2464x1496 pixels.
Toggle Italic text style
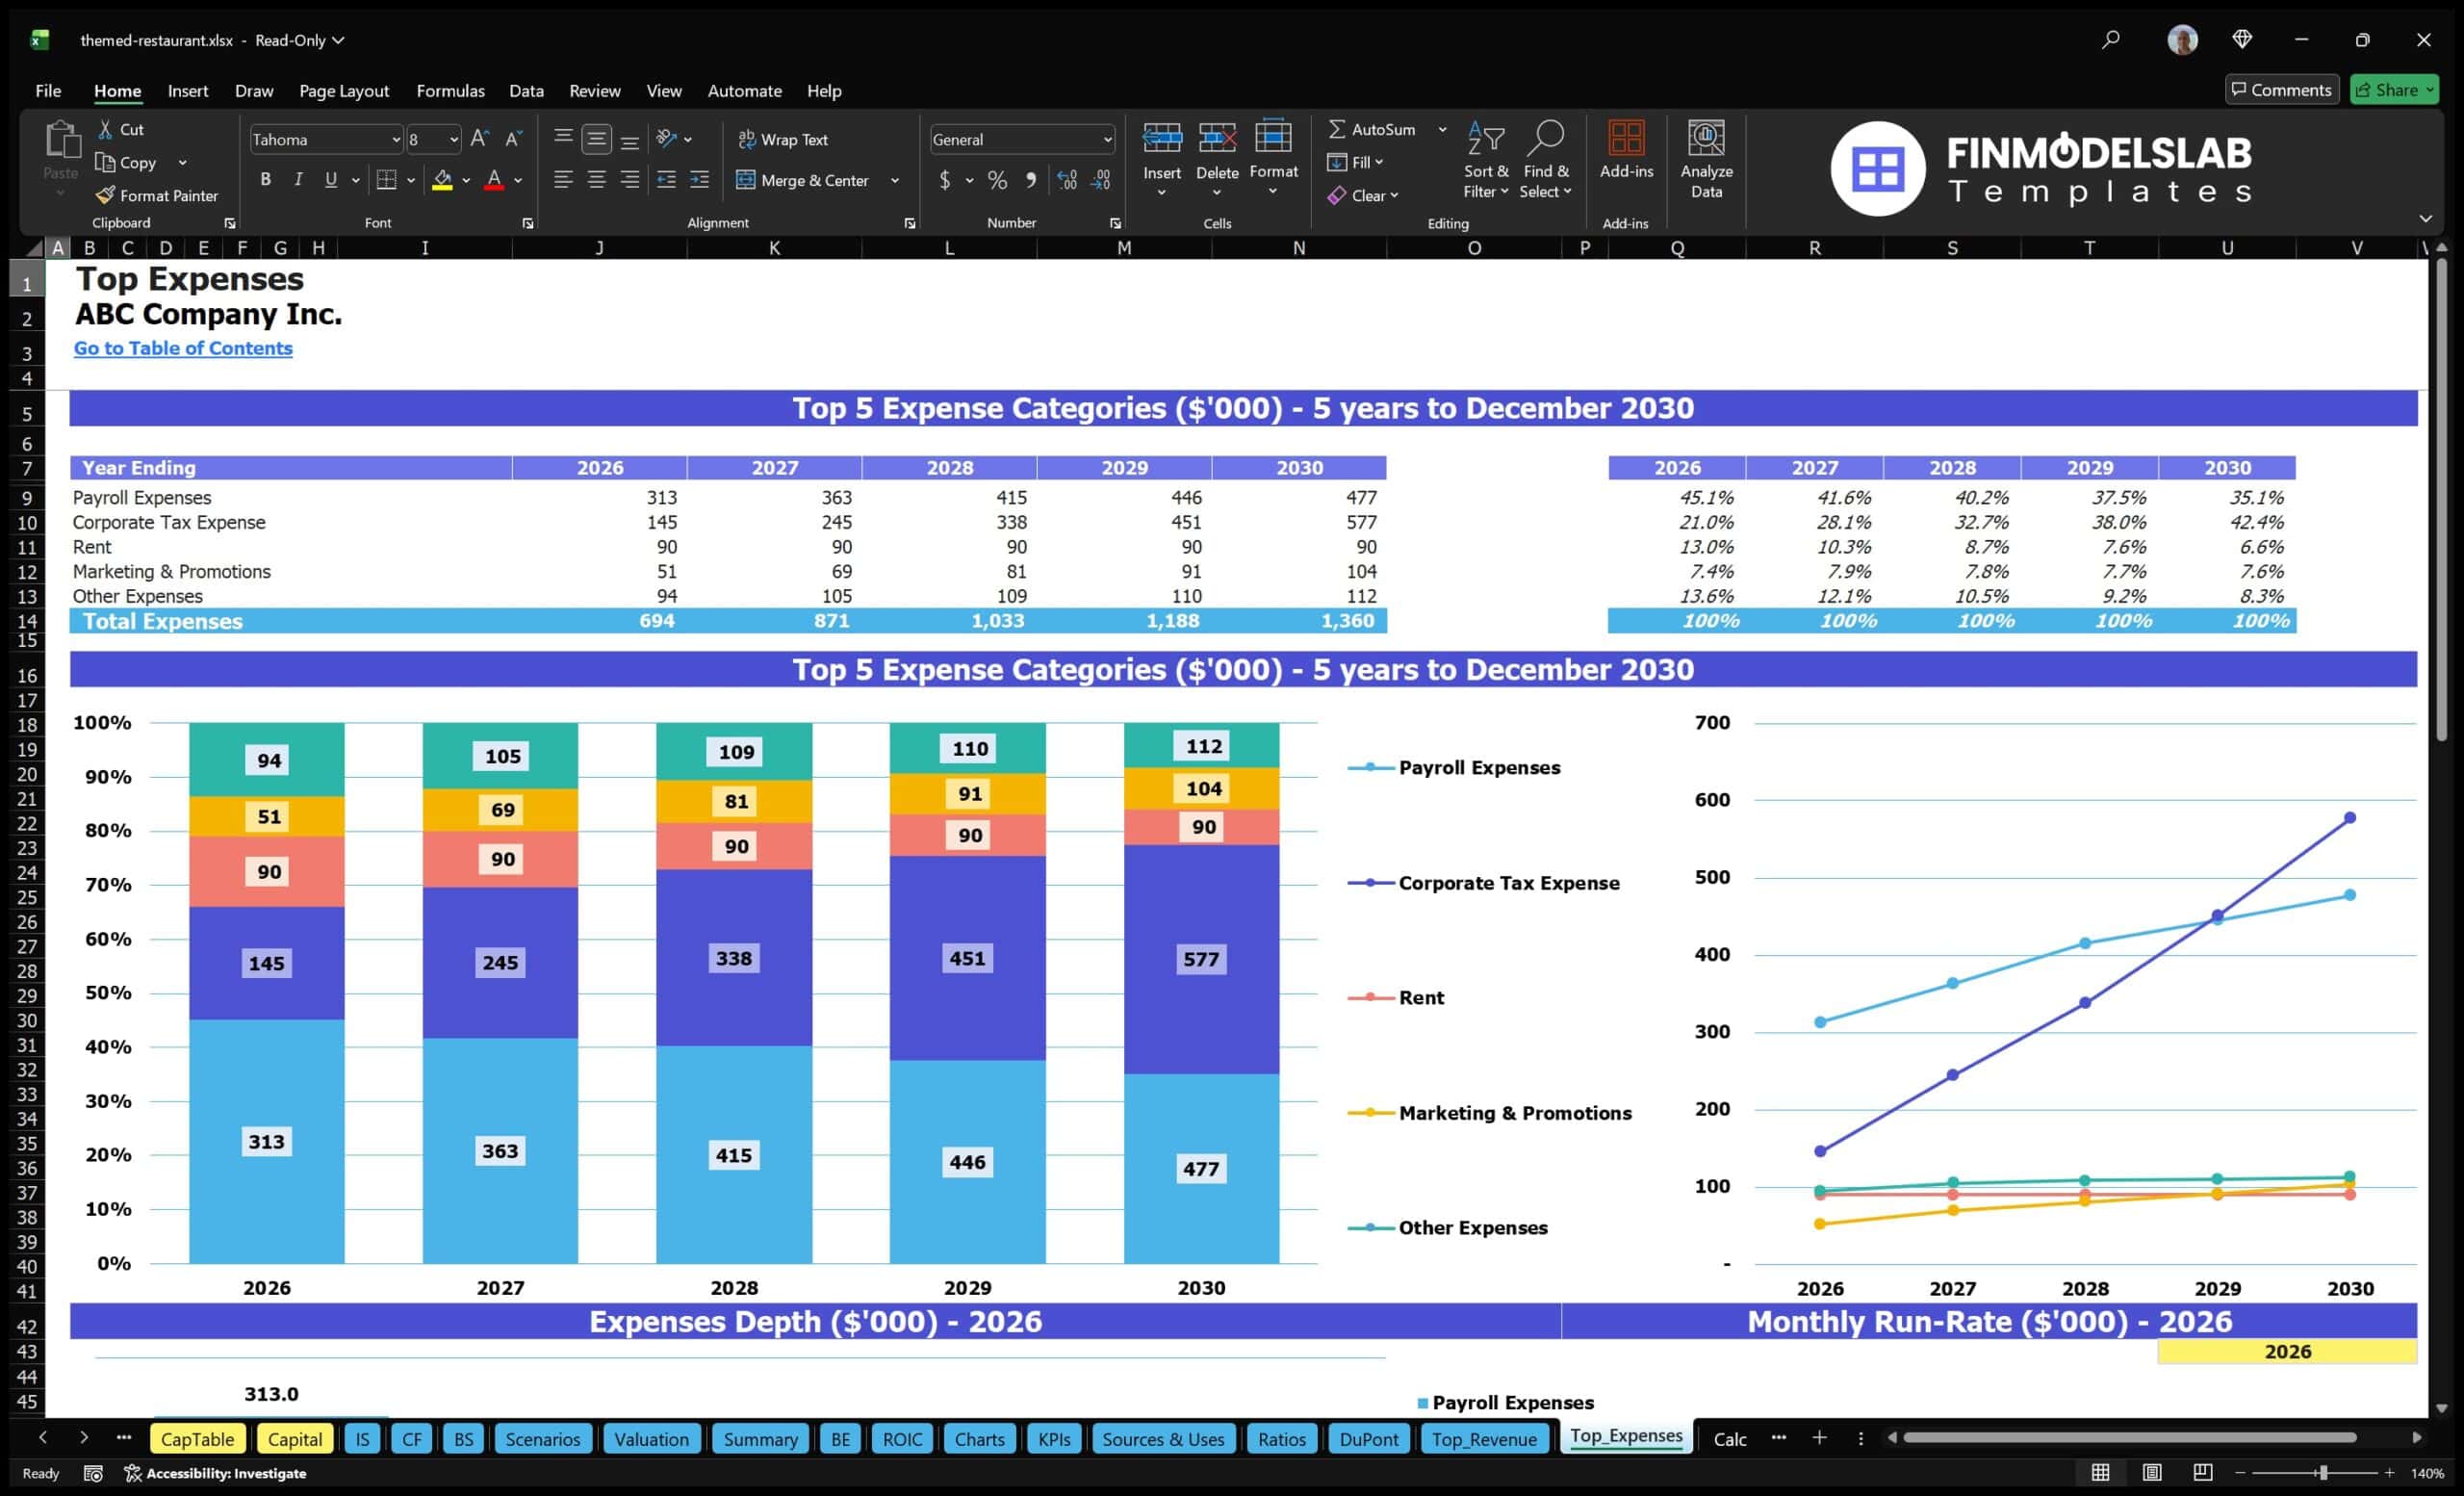pyautogui.click(x=298, y=180)
